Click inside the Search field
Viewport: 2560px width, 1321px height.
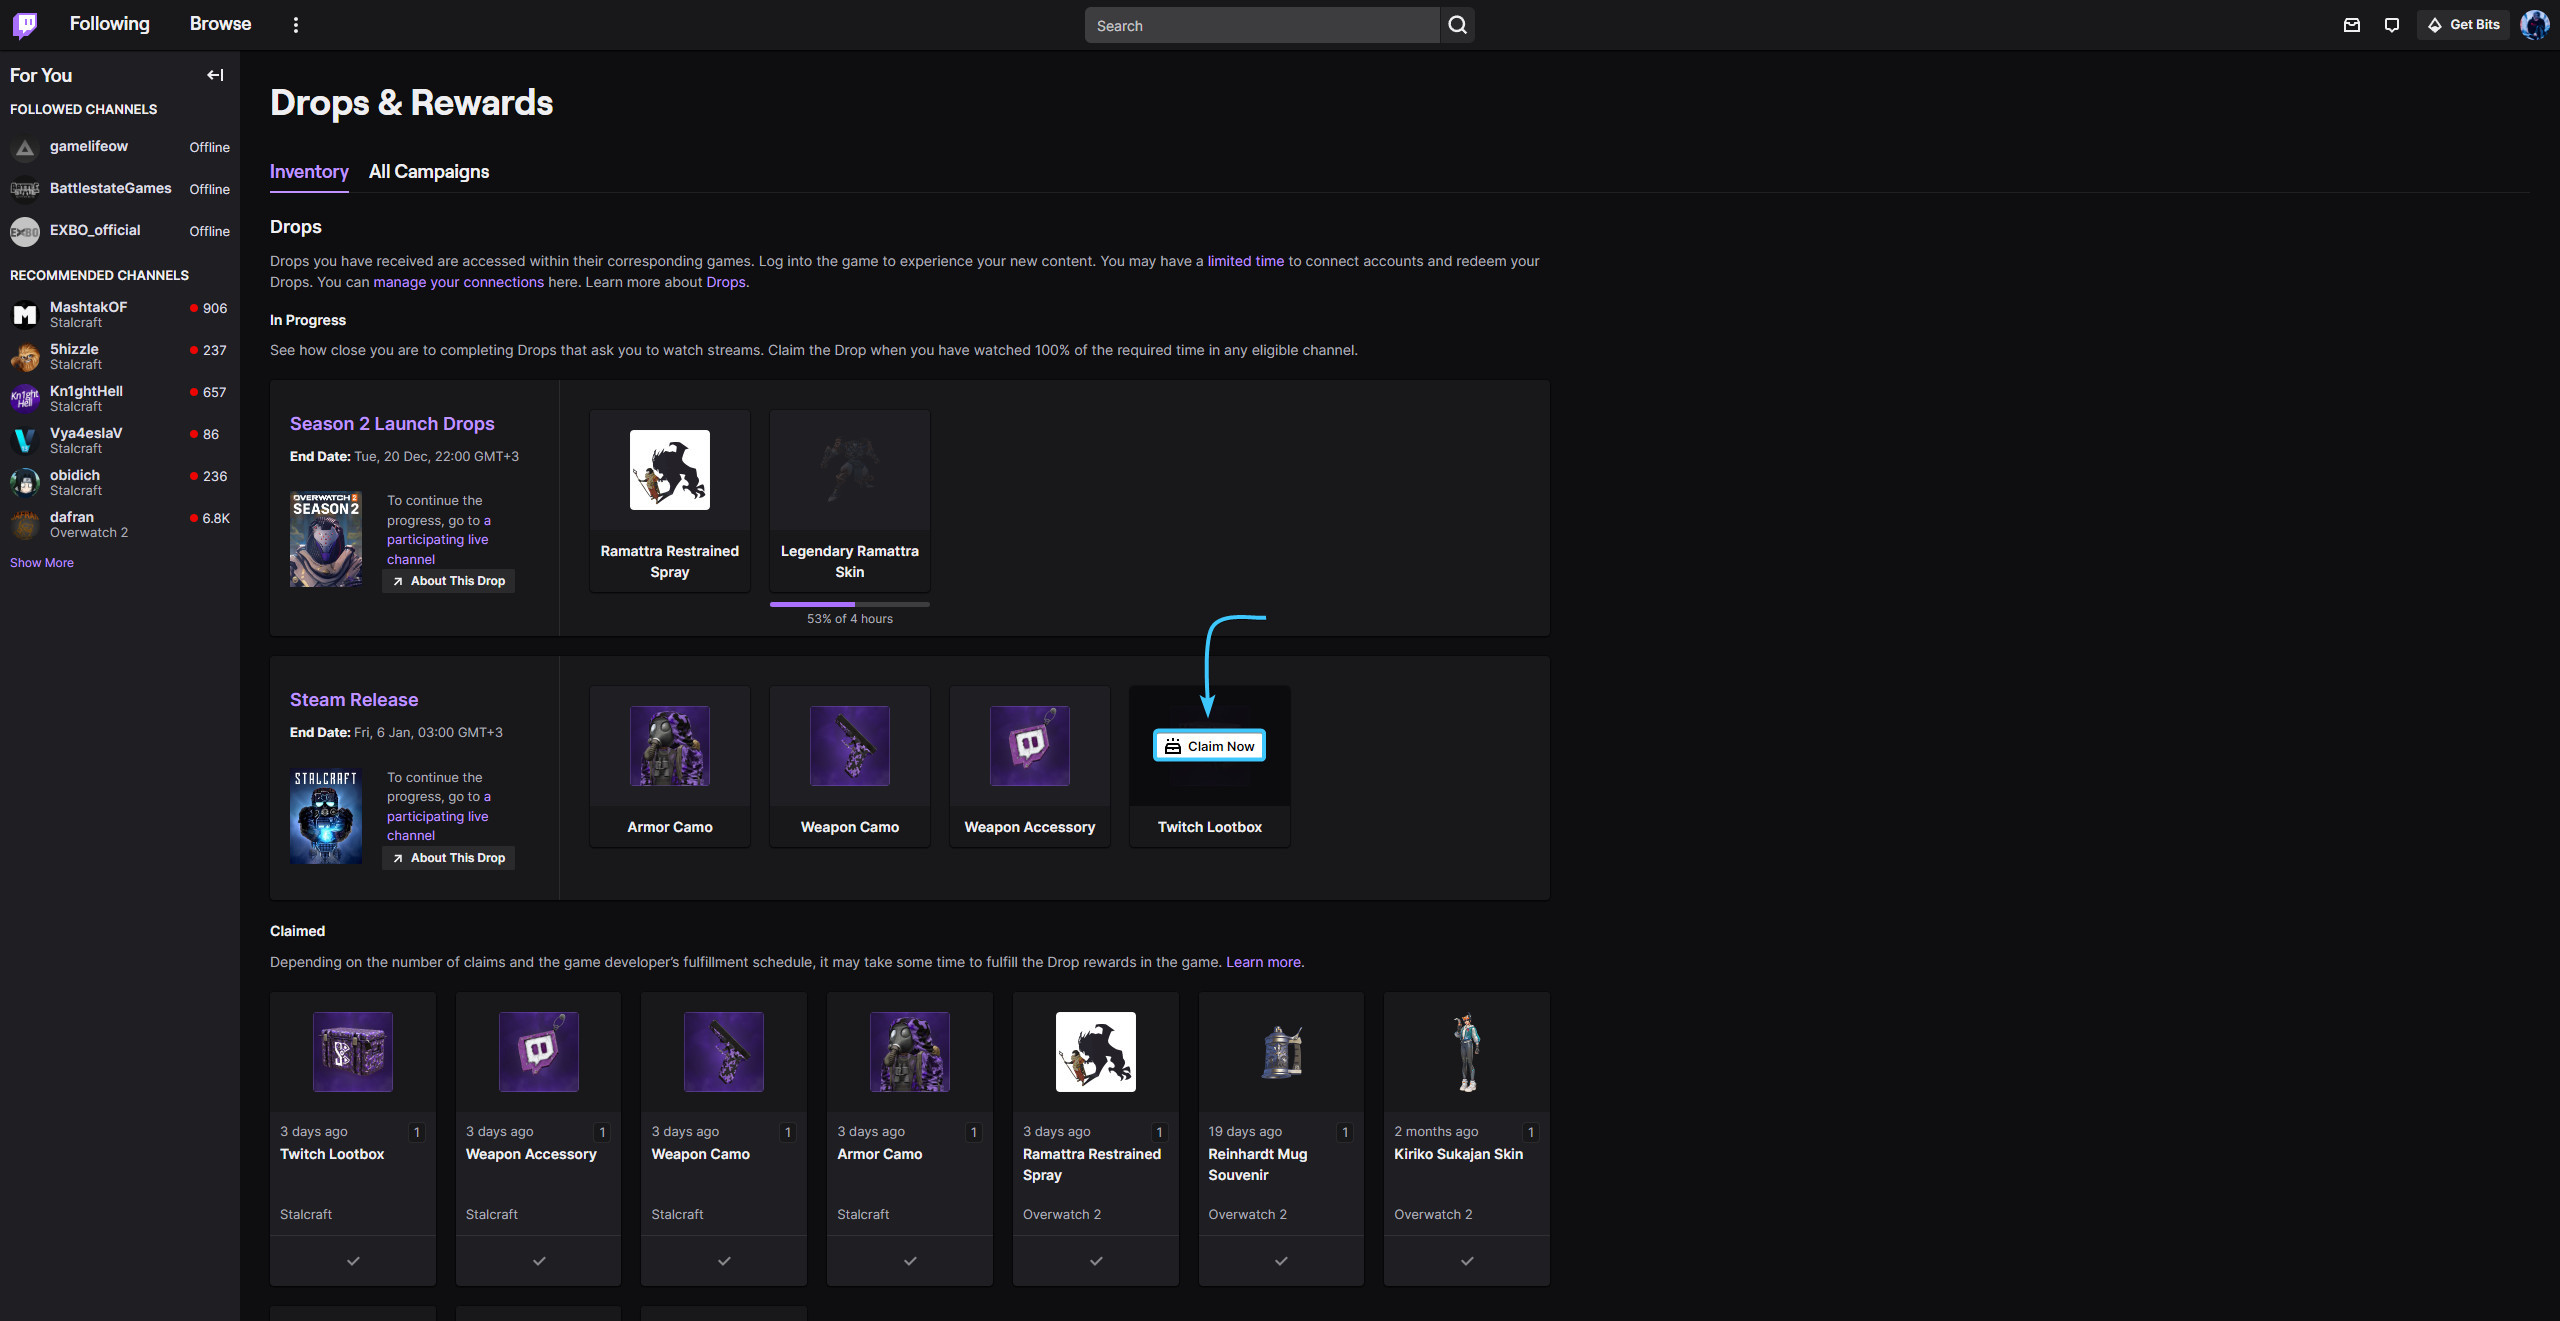(x=1262, y=25)
